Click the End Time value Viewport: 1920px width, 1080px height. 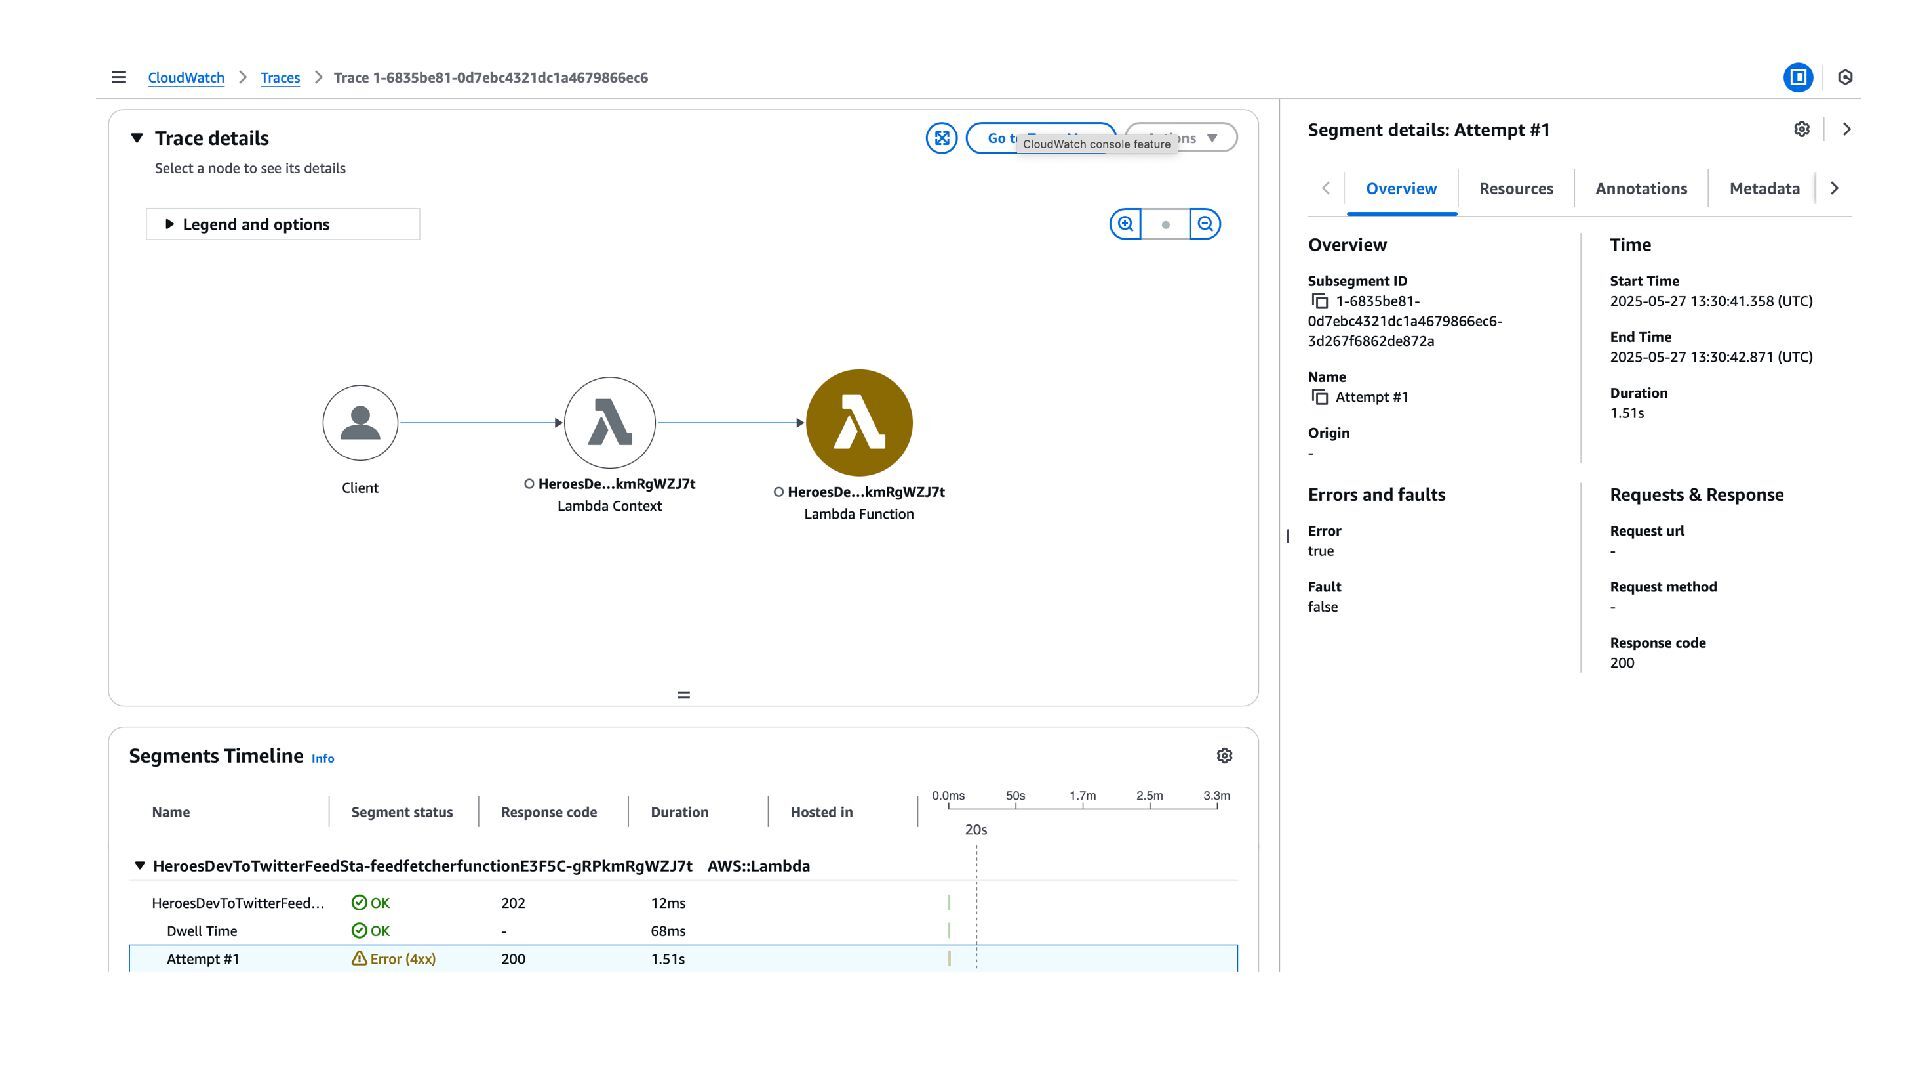[x=1711, y=357]
